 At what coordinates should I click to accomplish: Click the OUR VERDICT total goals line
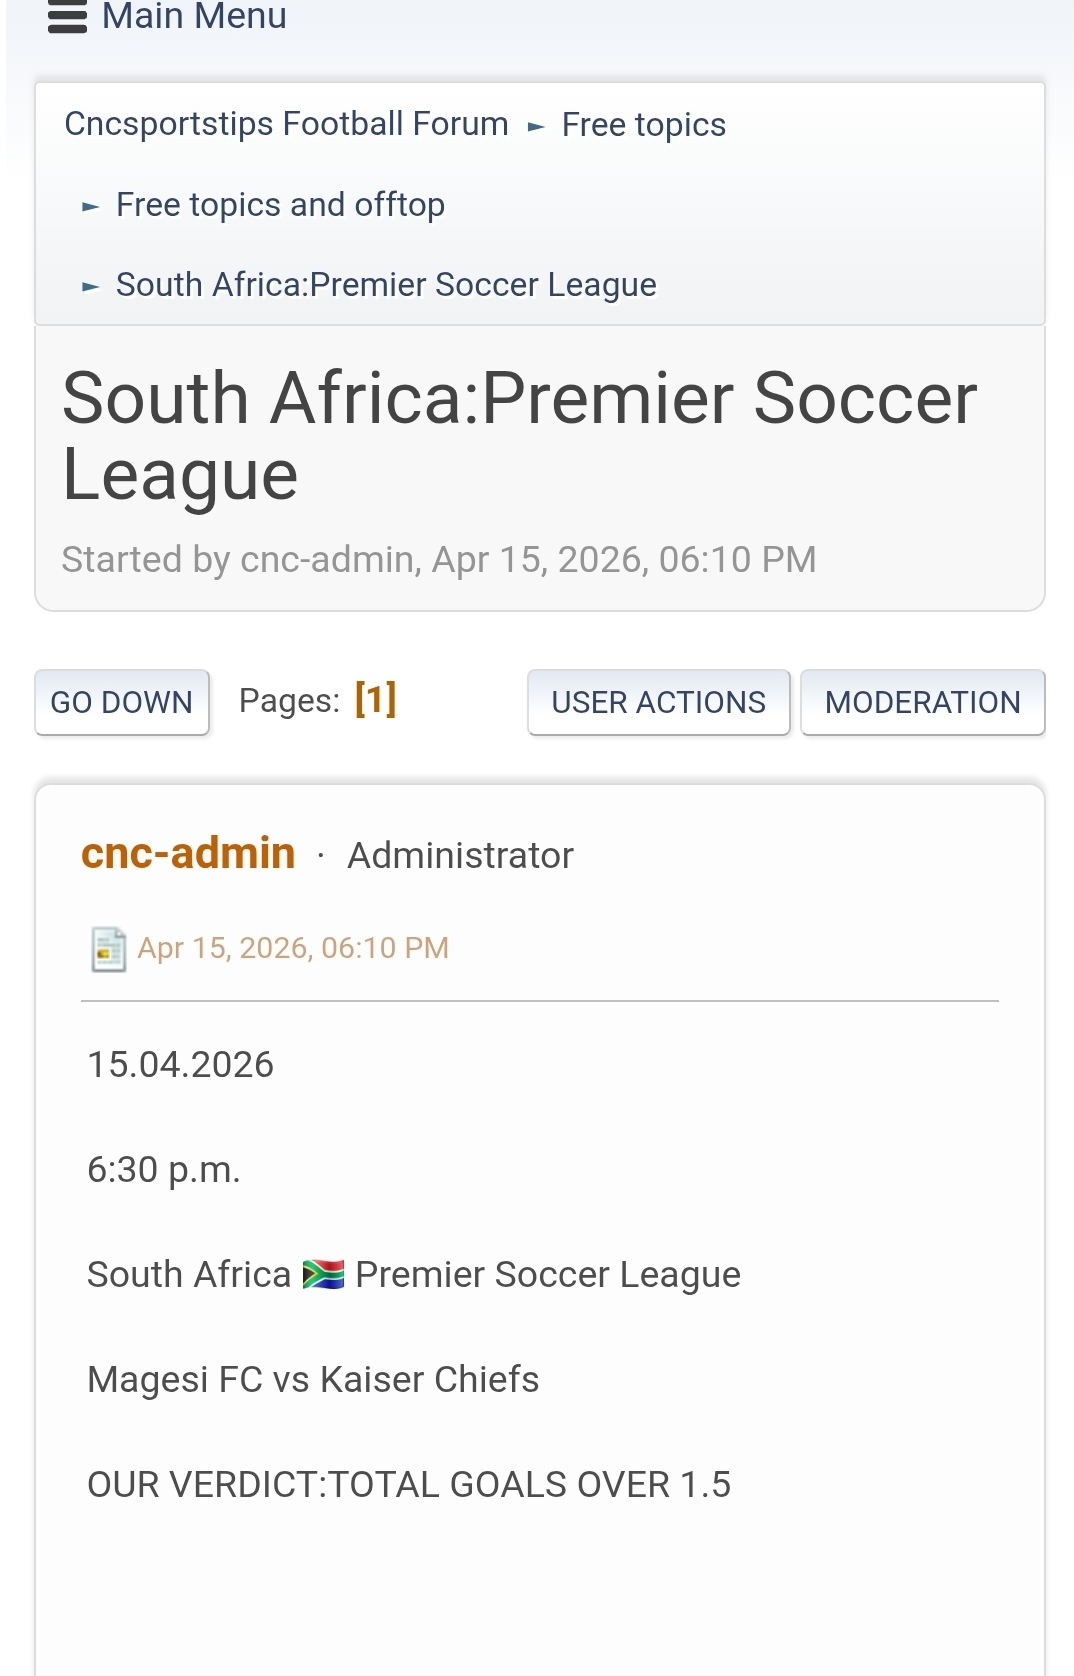pos(409,1485)
